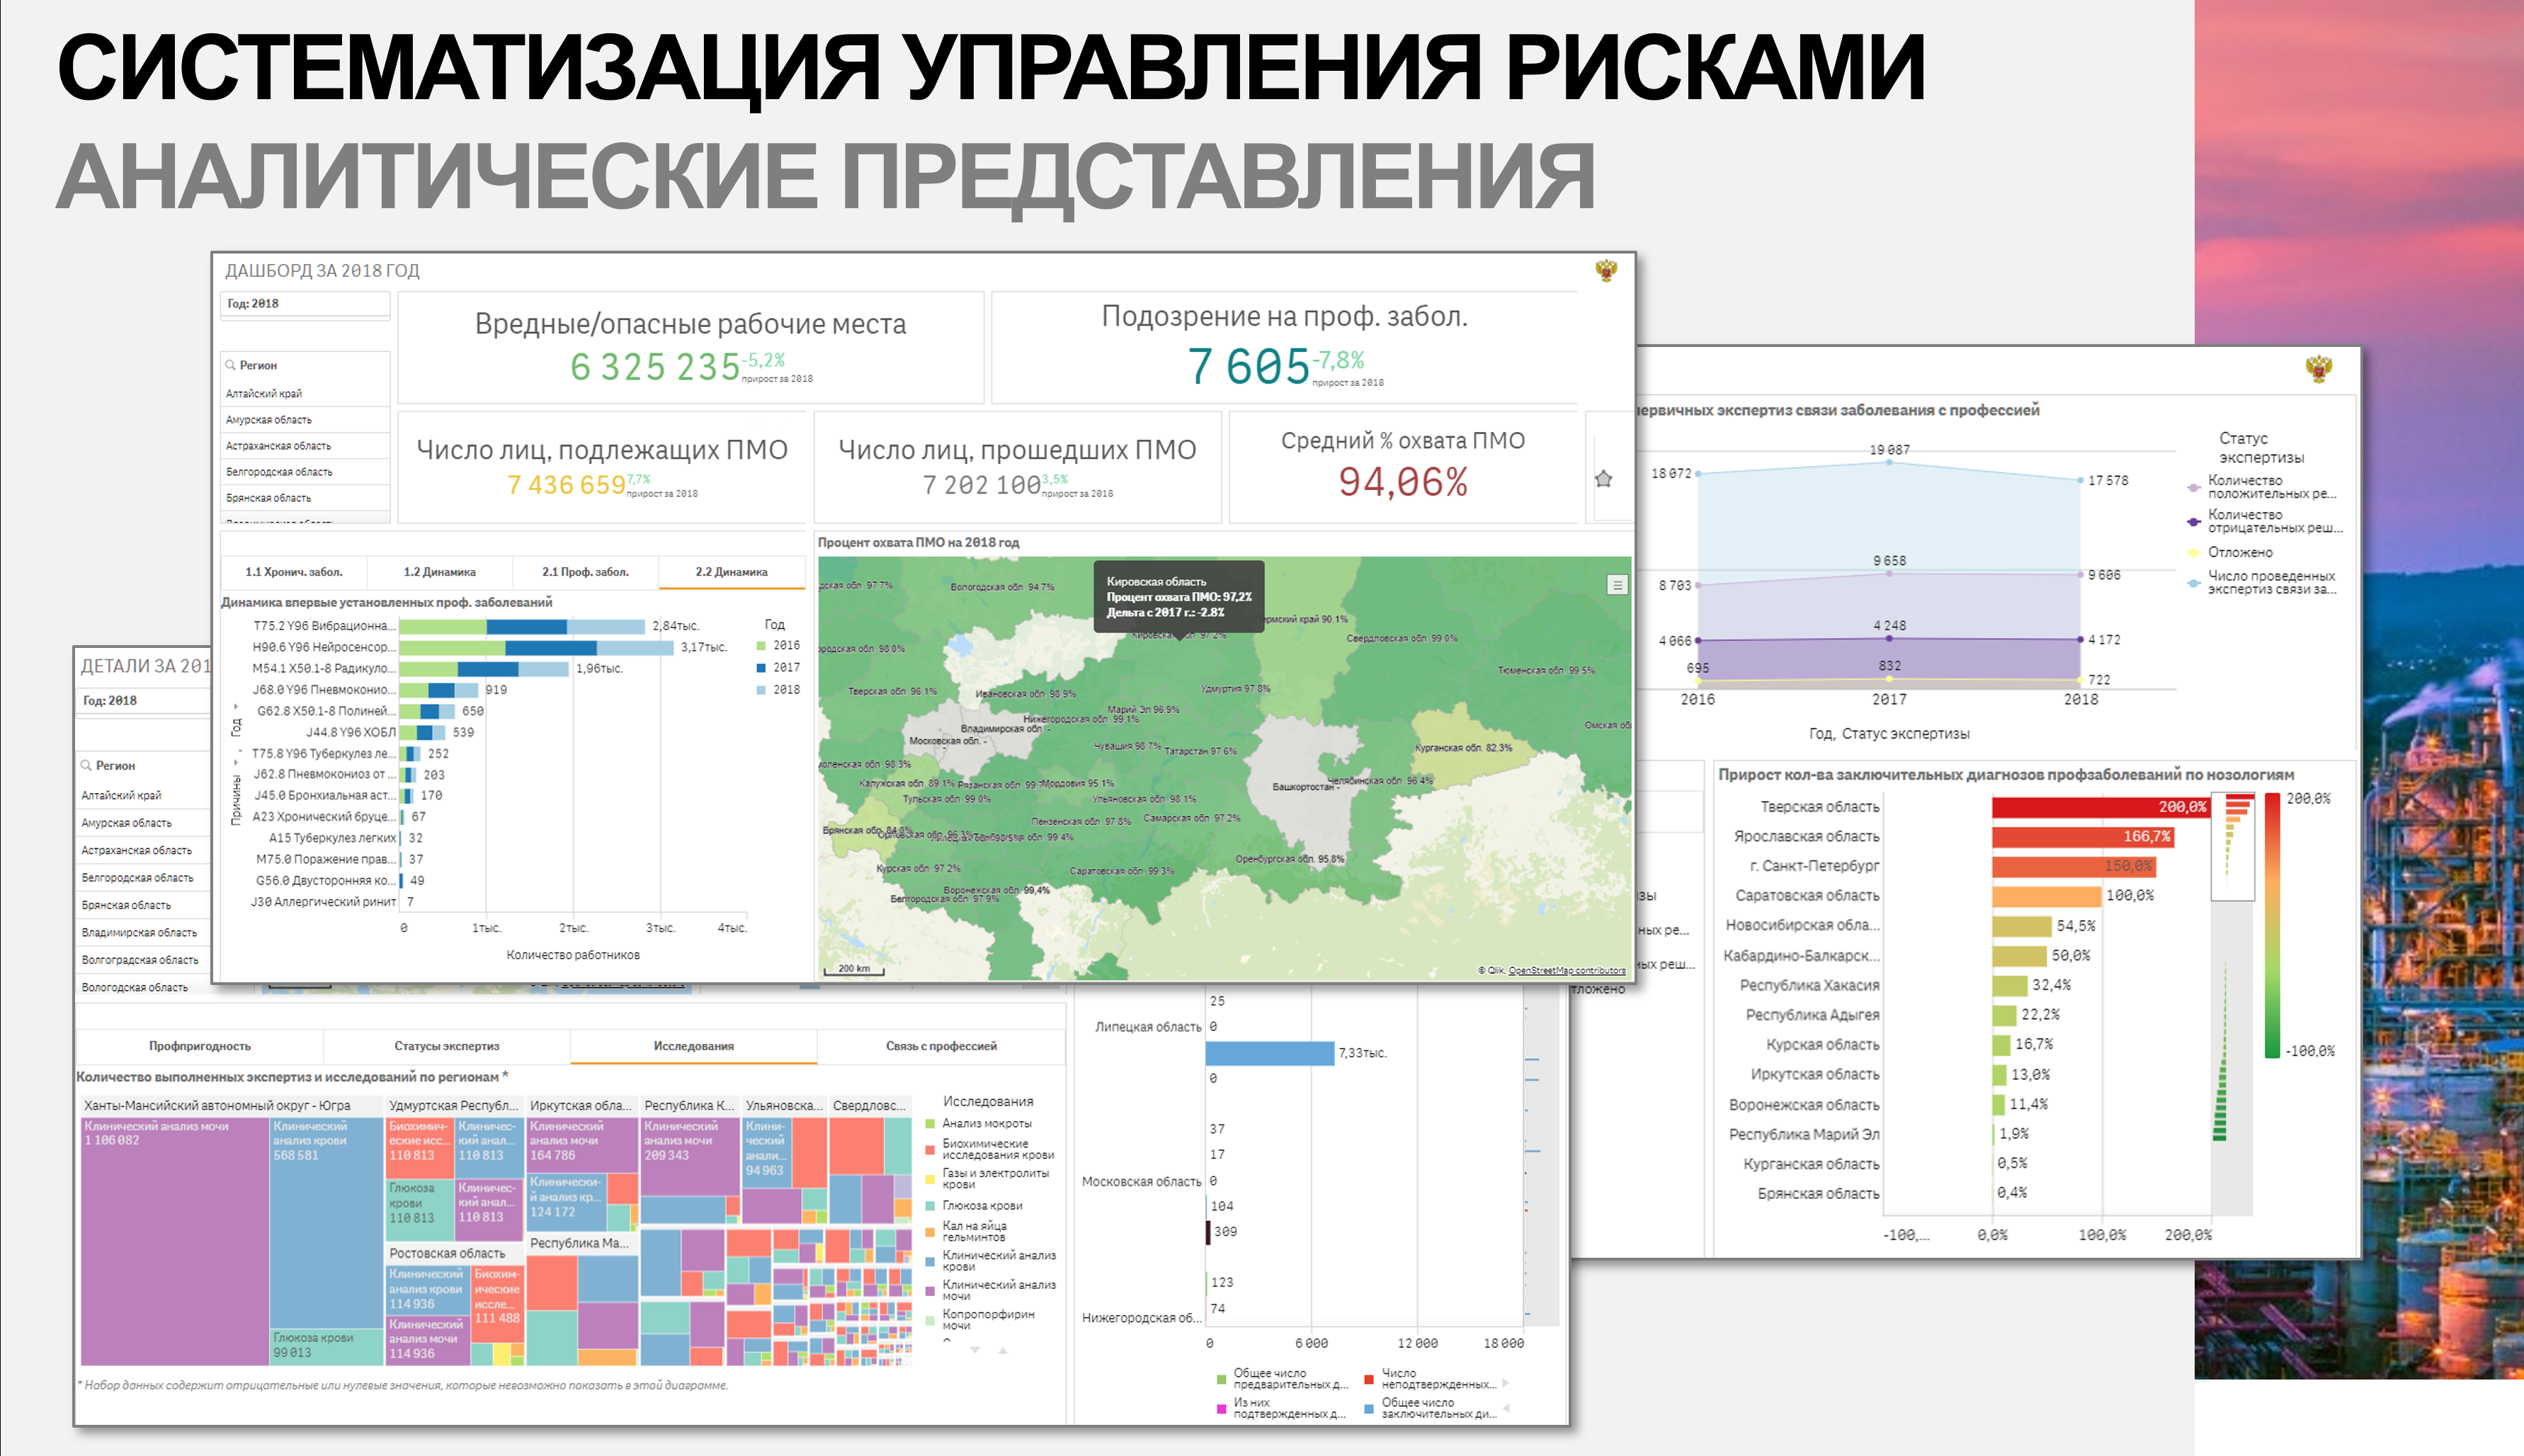The height and width of the screenshot is (1456, 2524).
Task: Click the Число лиц, подлежащих ПМО tile
Action: point(602,467)
